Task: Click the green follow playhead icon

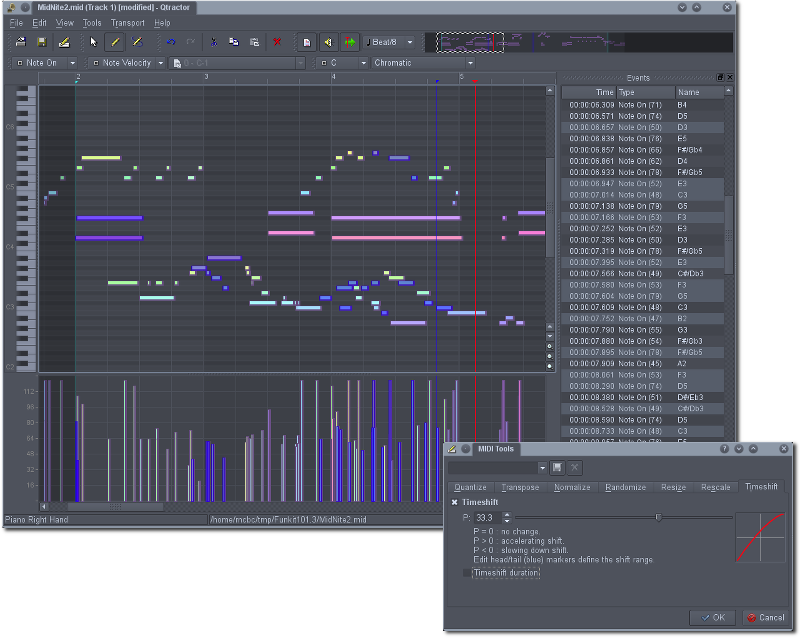Action: coord(349,42)
